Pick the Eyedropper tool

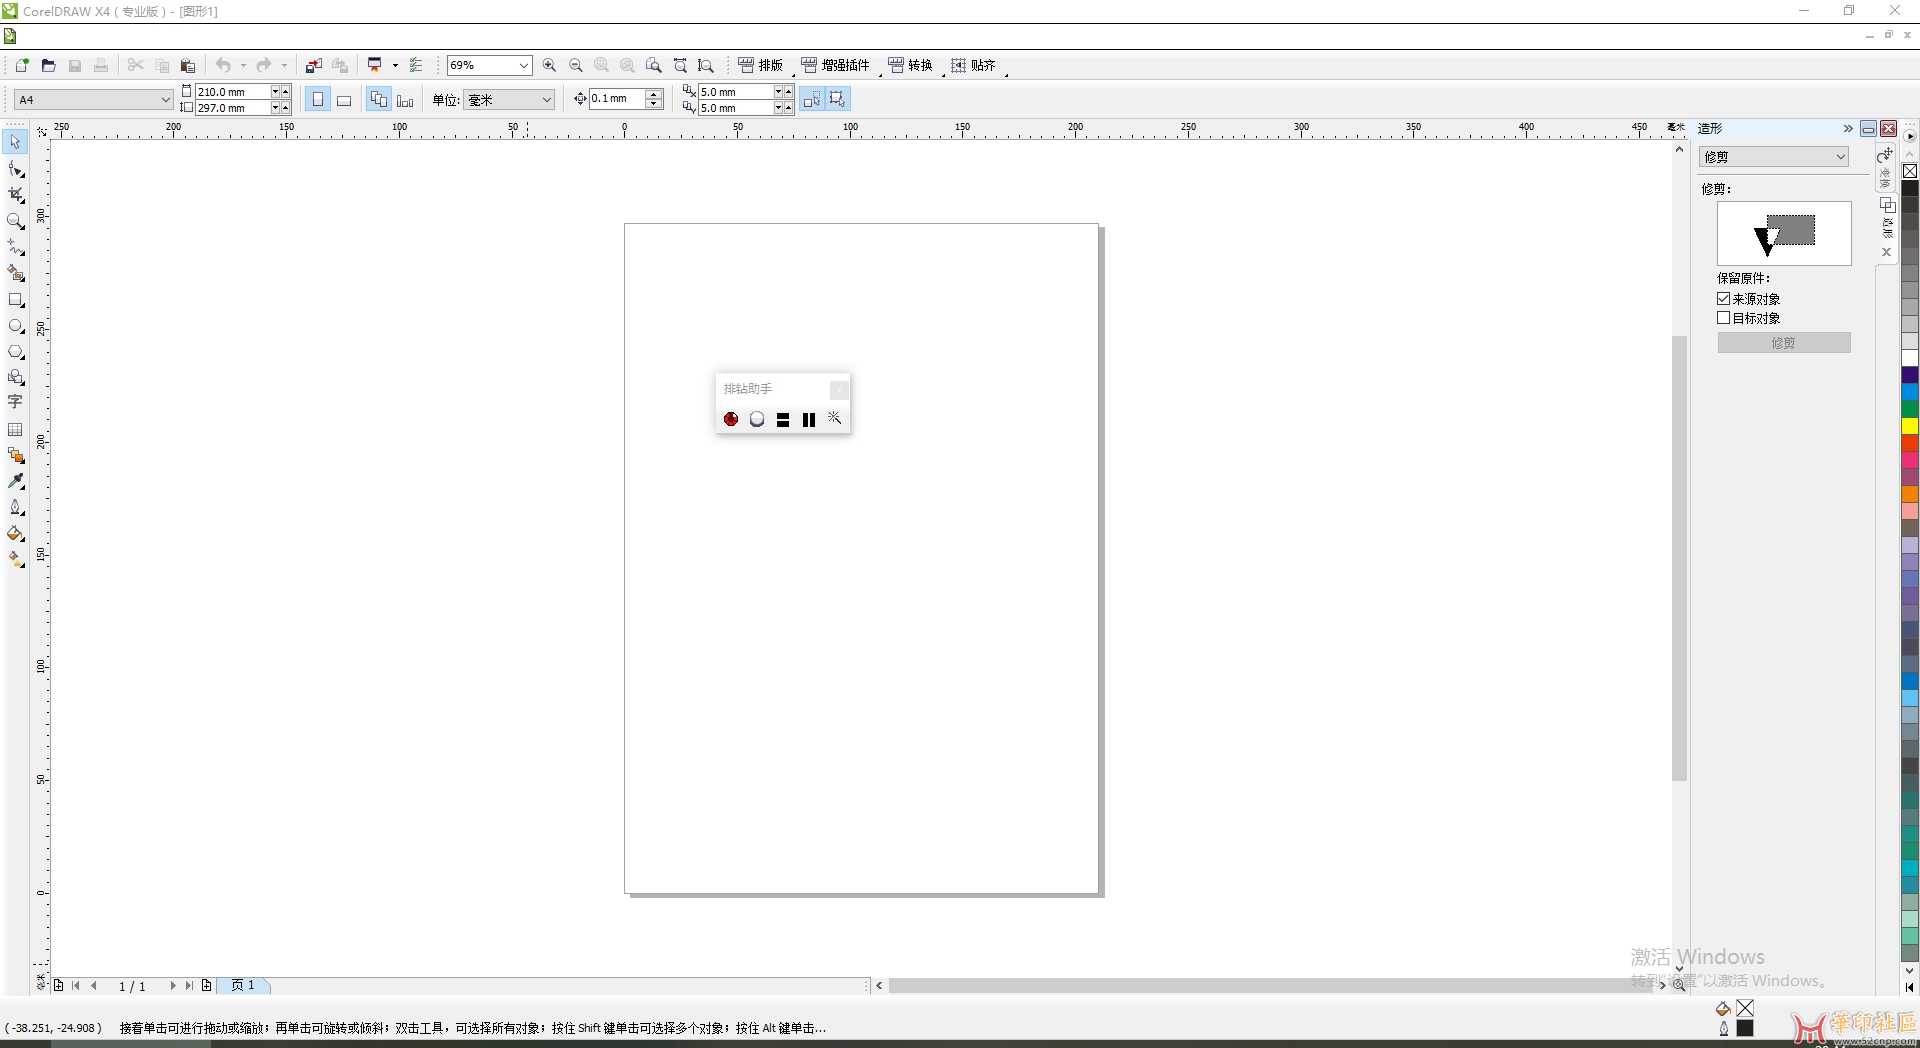click(x=15, y=481)
